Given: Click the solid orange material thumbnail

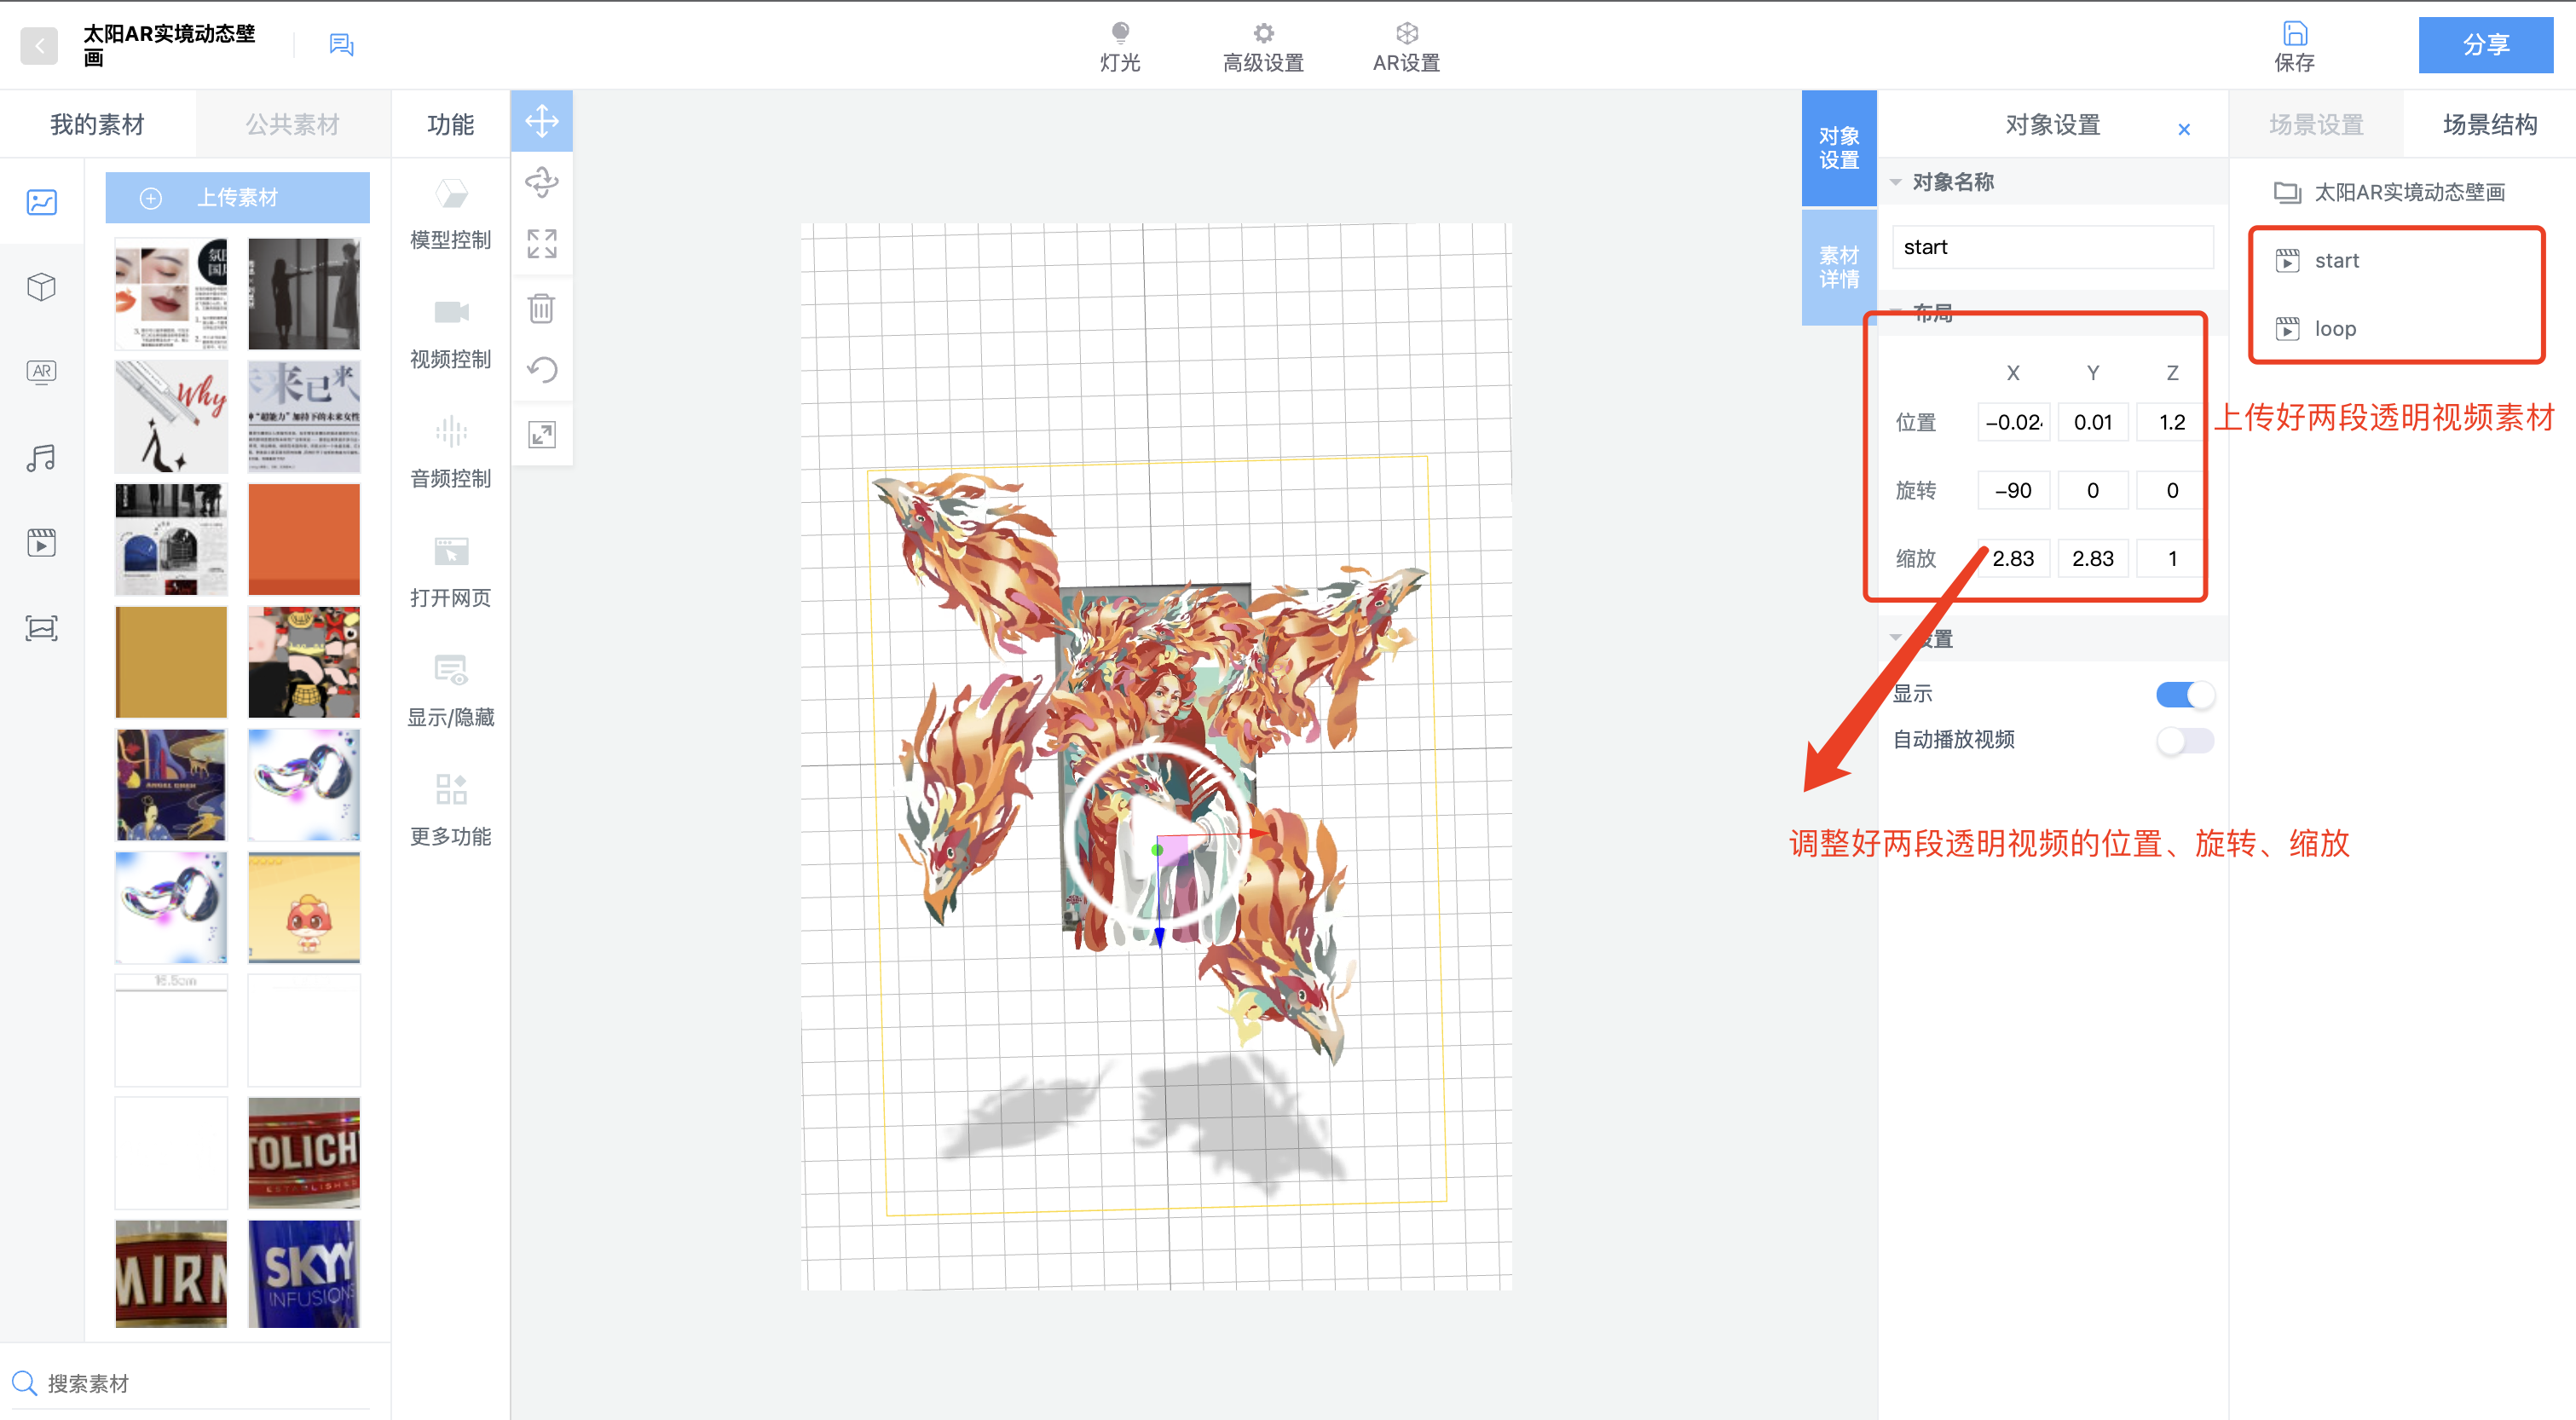Looking at the screenshot, I should [x=303, y=539].
